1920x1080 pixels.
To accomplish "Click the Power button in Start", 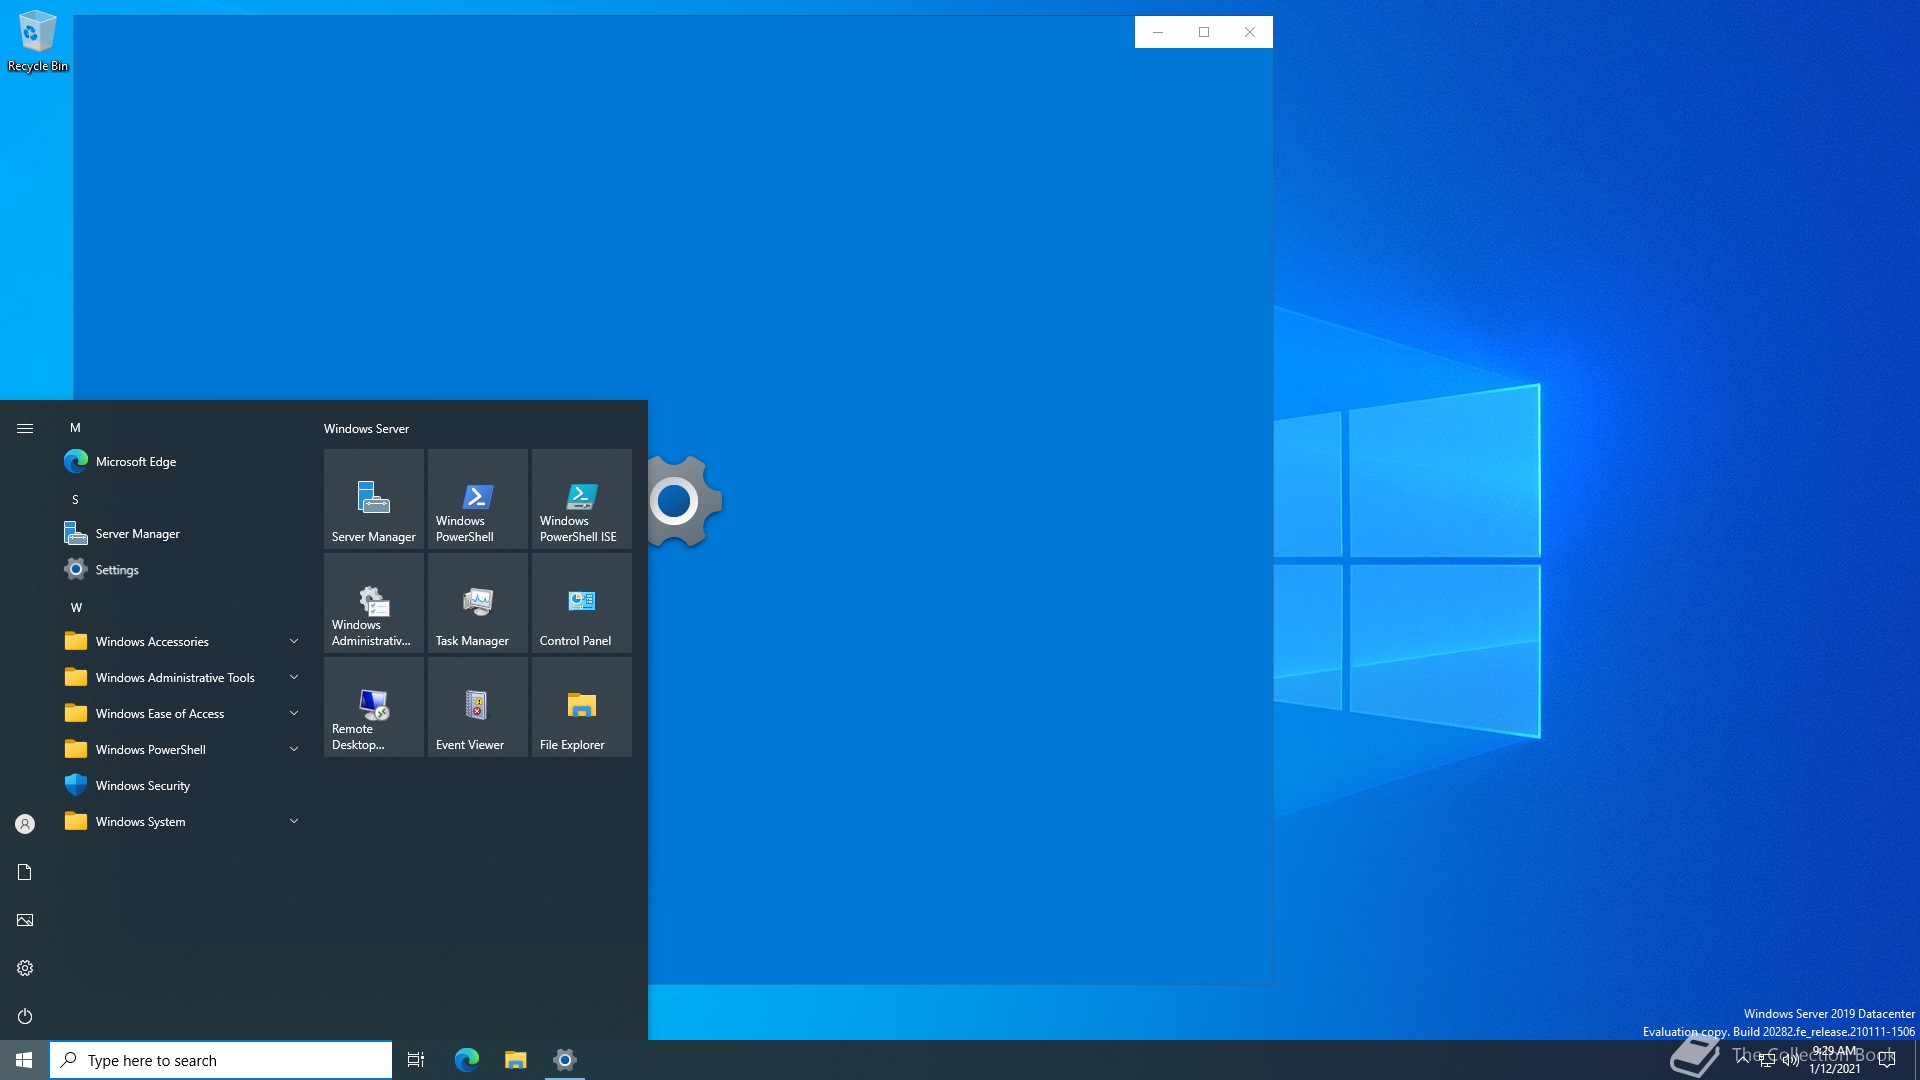I will pos(25,1016).
